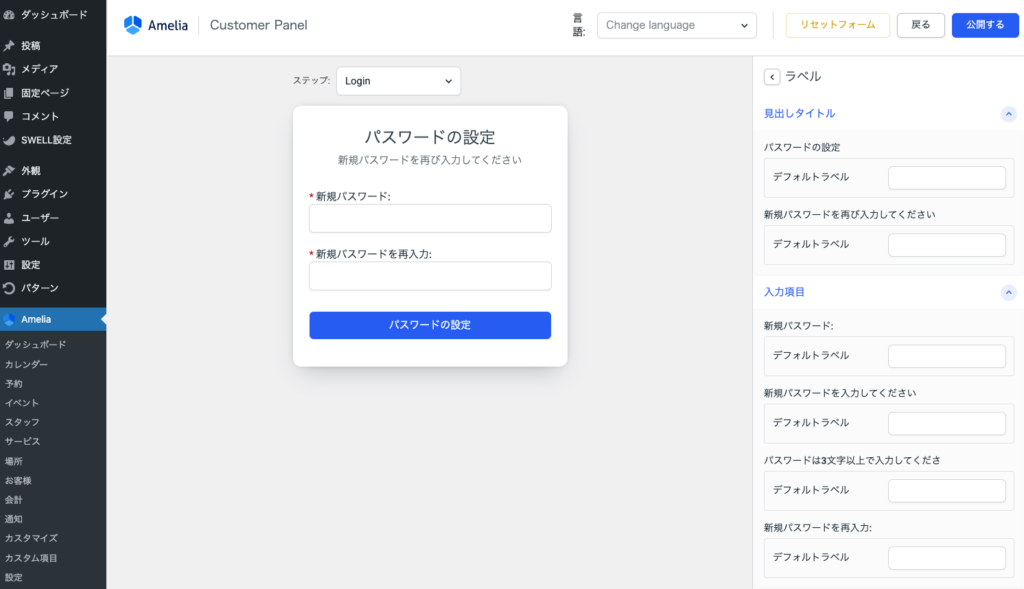This screenshot has height=589, width=1024.
Task: Open カレンダー in Amelia submenu
Action: [26, 364]
